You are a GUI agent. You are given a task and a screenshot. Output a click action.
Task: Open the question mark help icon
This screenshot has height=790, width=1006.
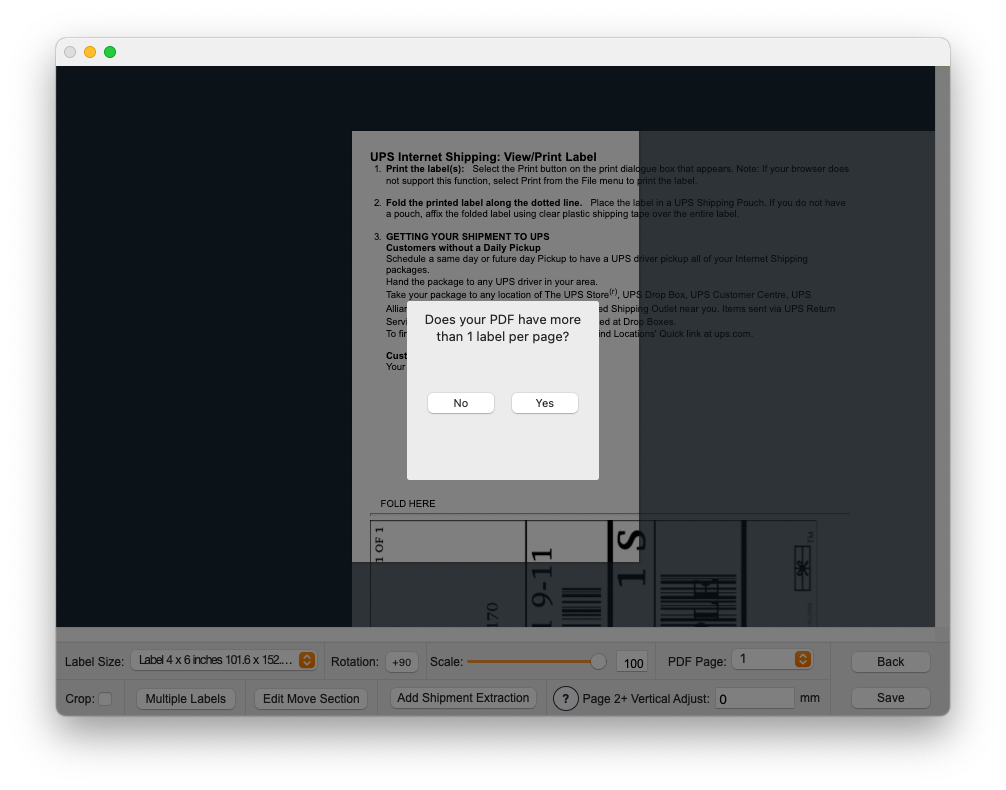[565, 699]
